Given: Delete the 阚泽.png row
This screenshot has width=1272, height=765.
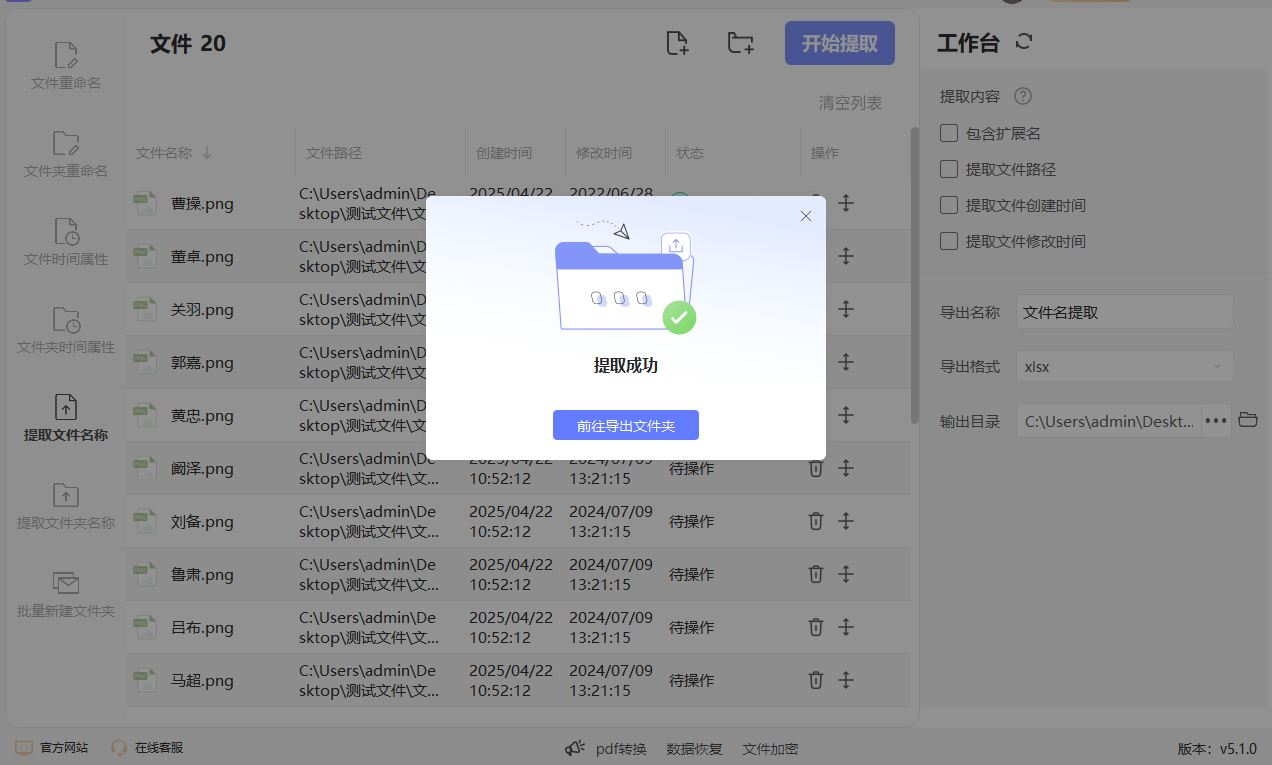Looking at the screenshot, I should [816, 468].
